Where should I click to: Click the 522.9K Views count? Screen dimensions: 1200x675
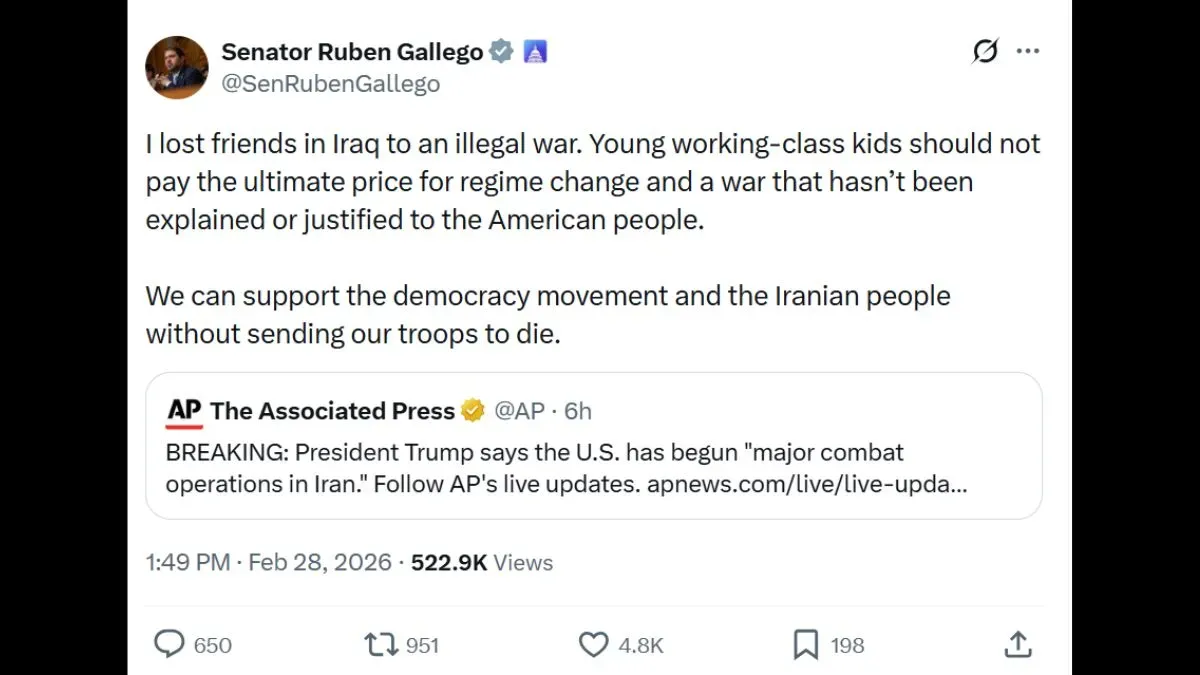pos(482,562)
